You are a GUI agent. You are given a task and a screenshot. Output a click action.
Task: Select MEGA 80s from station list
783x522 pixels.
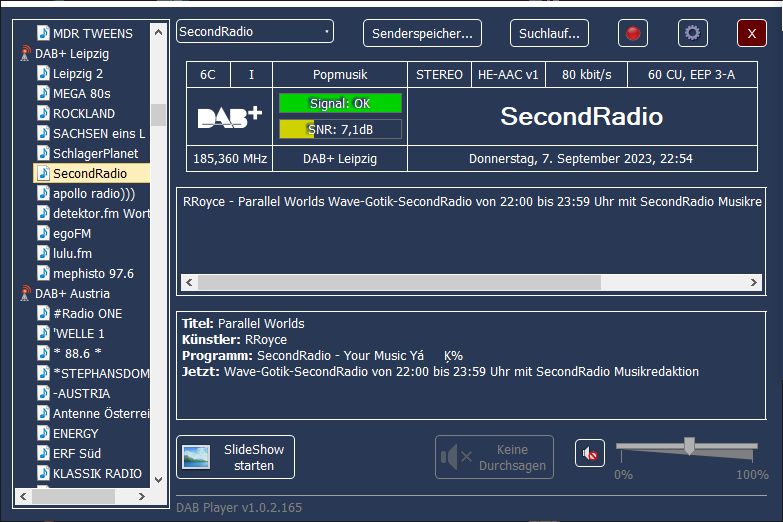pos(81,93)
